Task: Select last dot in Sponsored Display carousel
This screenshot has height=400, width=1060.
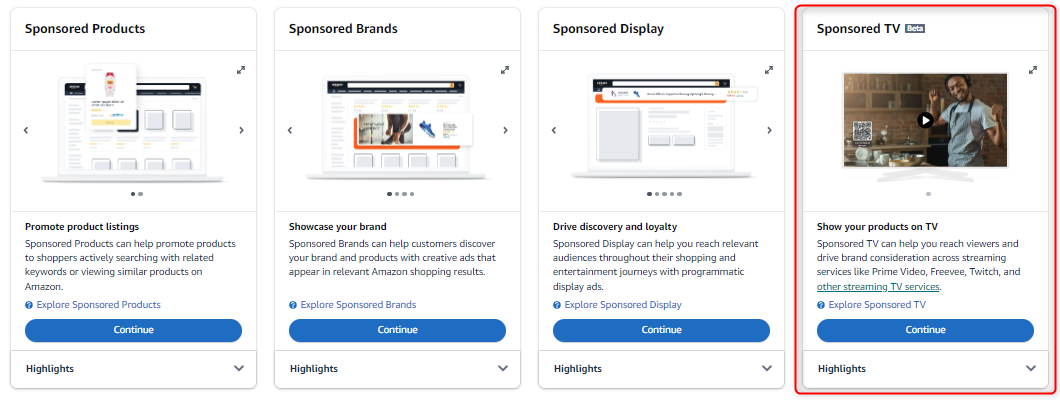Action: click(679, 194)
